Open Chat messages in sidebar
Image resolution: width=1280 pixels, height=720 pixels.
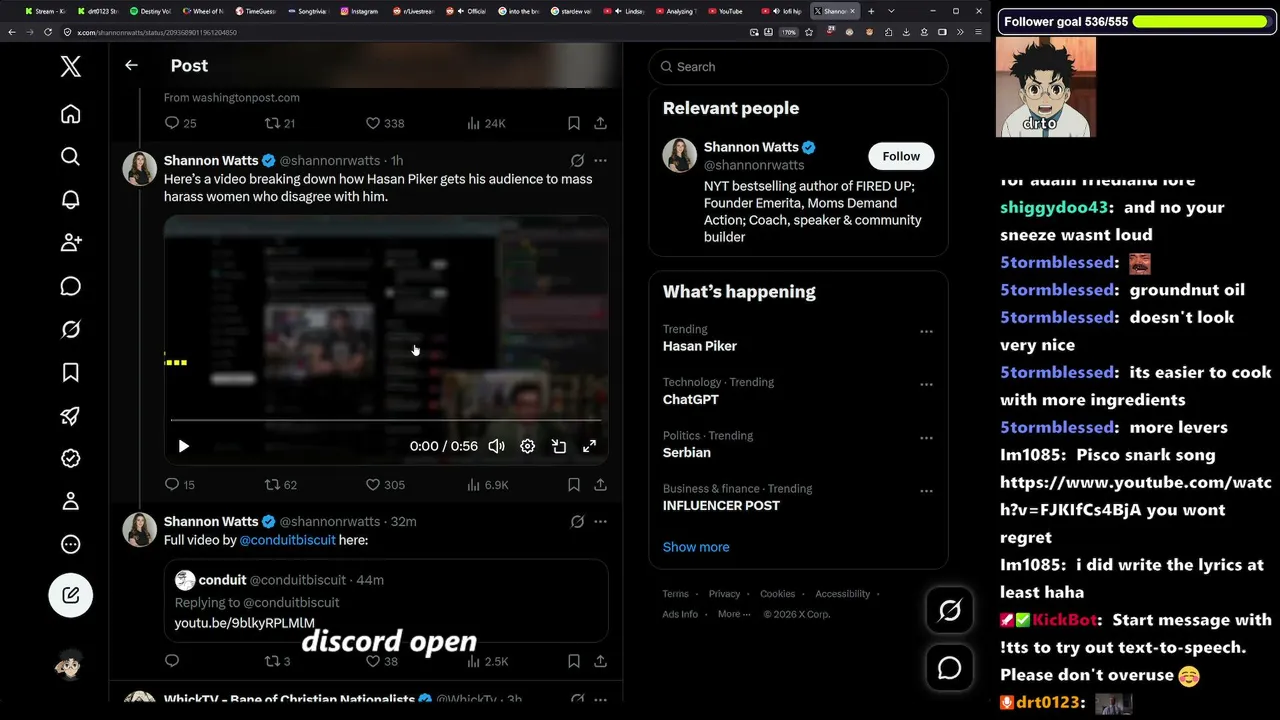[70, 286]
